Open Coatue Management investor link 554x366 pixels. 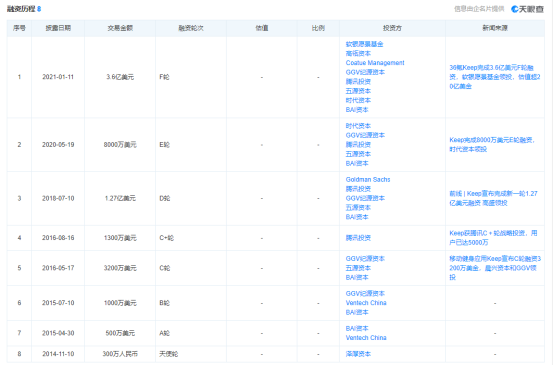point(375,63)
